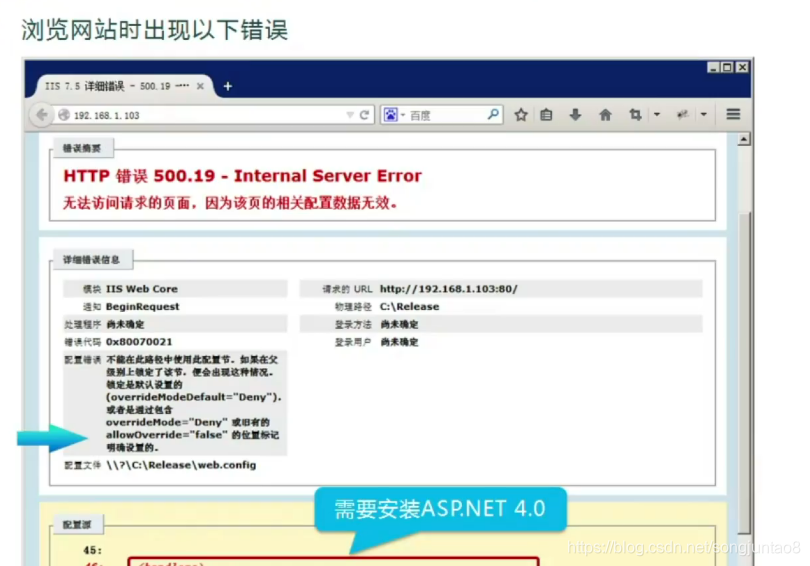The height and width of the screenshot is (566, 810).
Task: Expand dropdown beside the extension icon
Action: click(x=704, y=114)
